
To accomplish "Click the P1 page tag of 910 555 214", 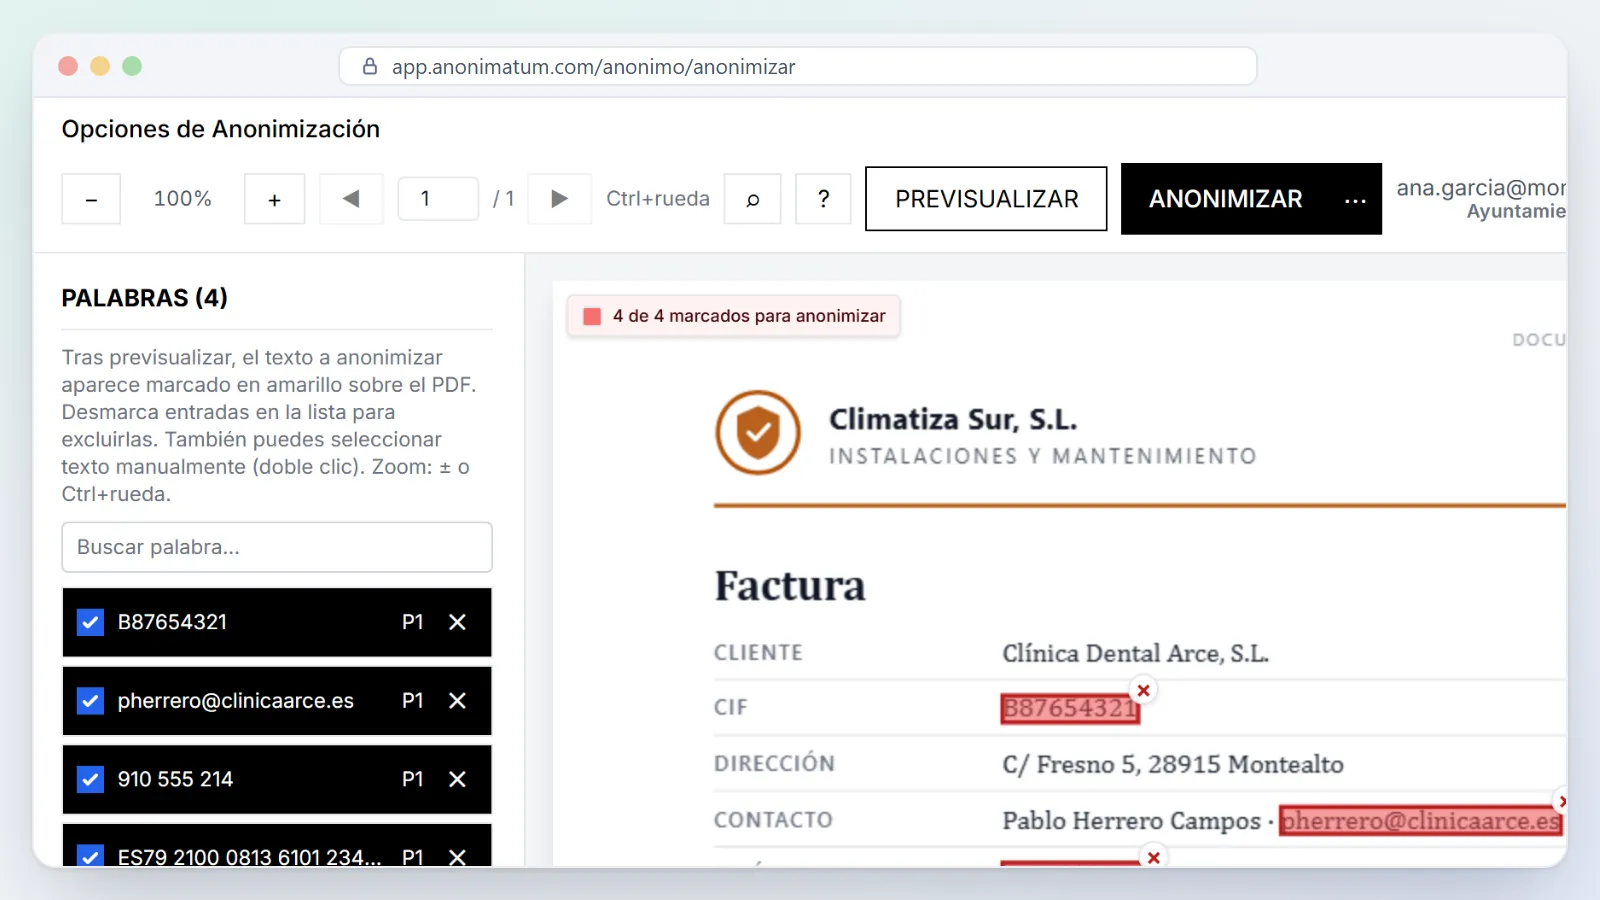I will pyautogui.click(x=413, y=779).
